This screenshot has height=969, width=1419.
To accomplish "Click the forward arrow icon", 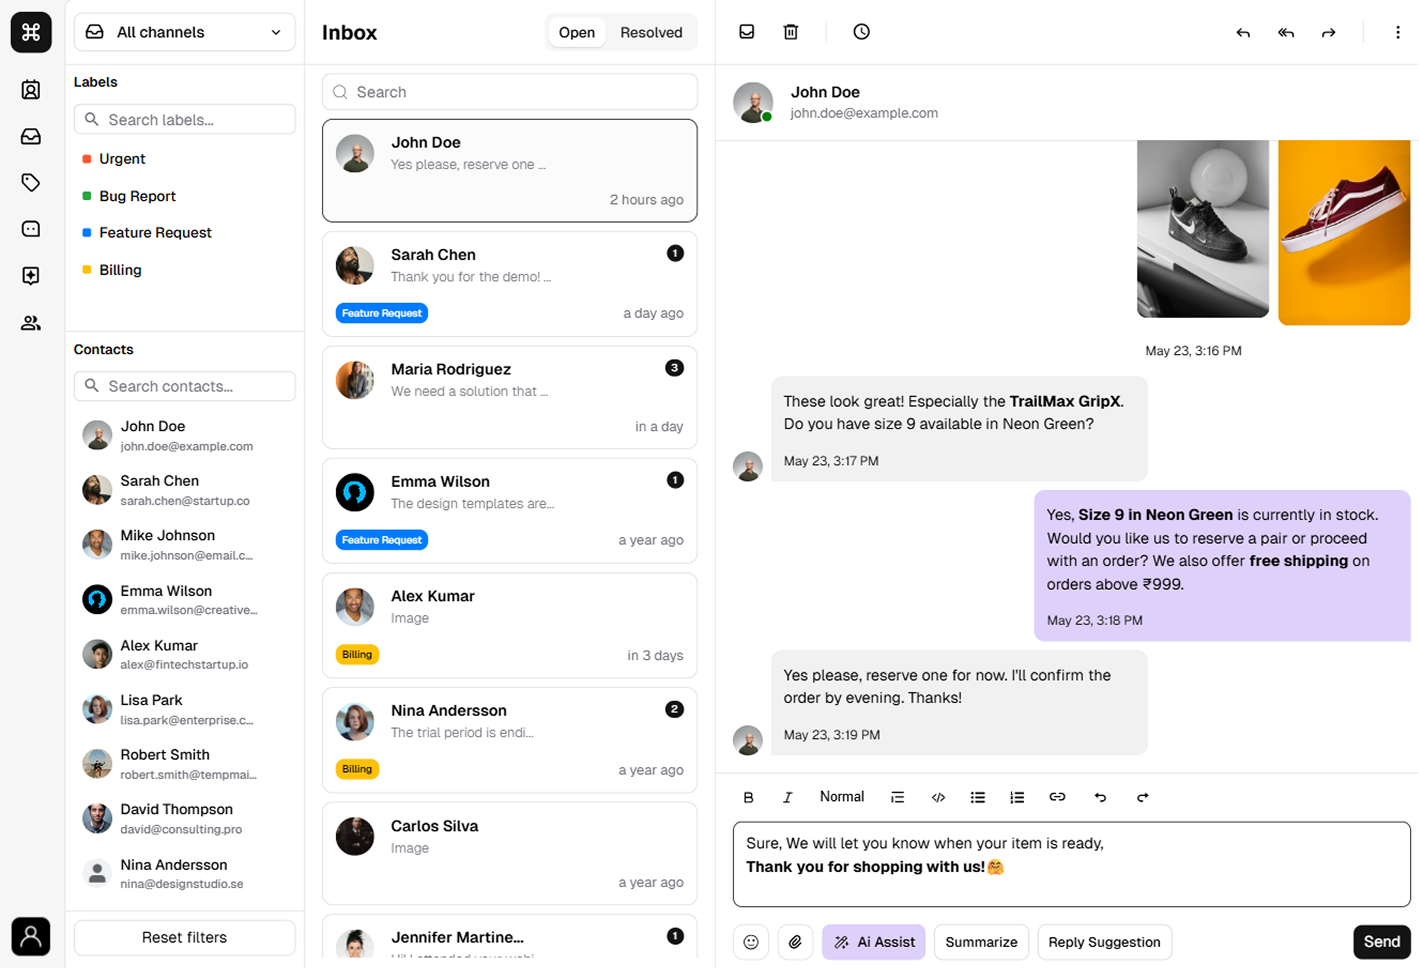I will point(1329,33).
